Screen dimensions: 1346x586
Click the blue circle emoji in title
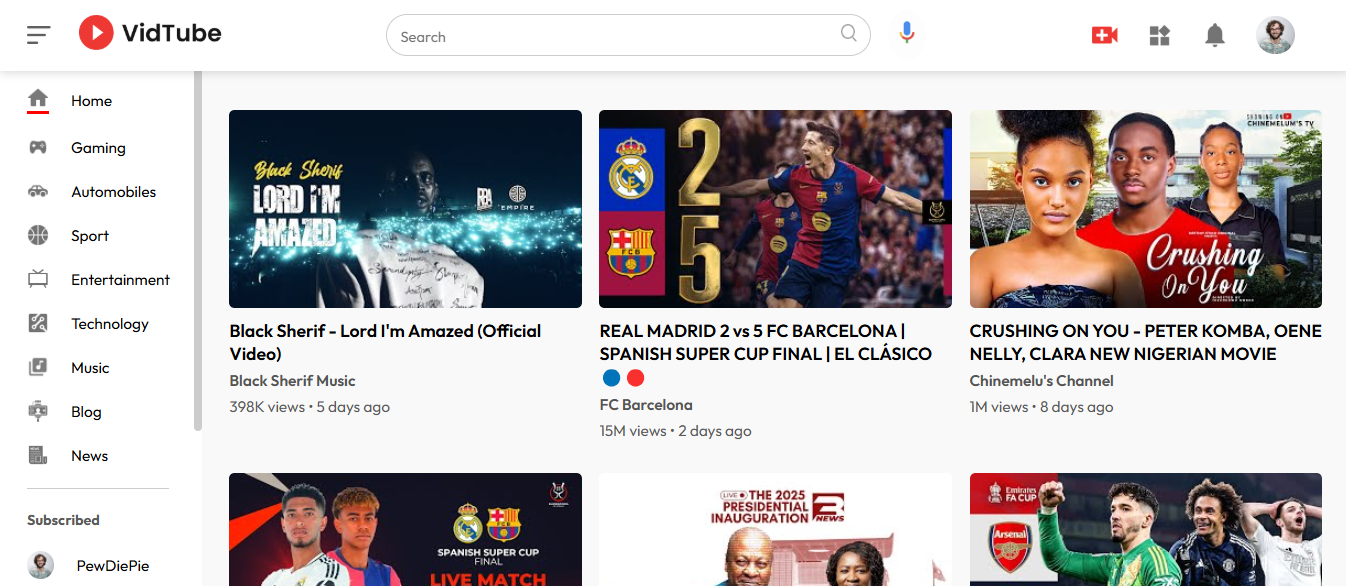tap(611, 378)
